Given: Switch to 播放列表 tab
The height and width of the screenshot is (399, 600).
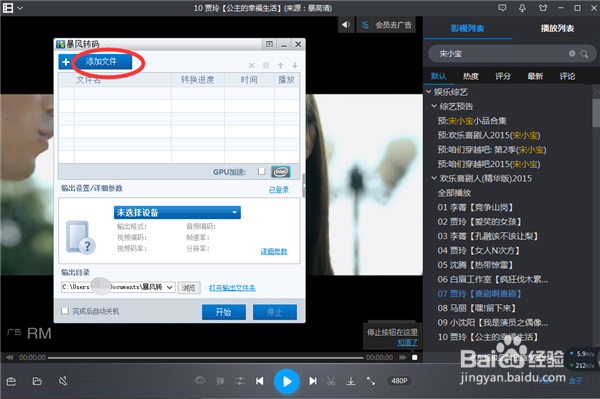Looking at the screenshot, I should [x=557, y=28].
